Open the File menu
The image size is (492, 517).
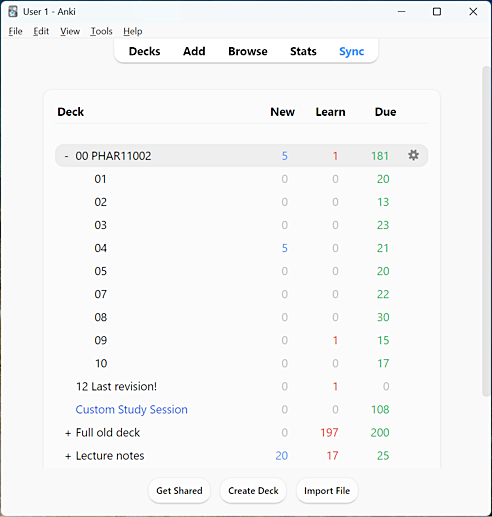pos(15,31)
